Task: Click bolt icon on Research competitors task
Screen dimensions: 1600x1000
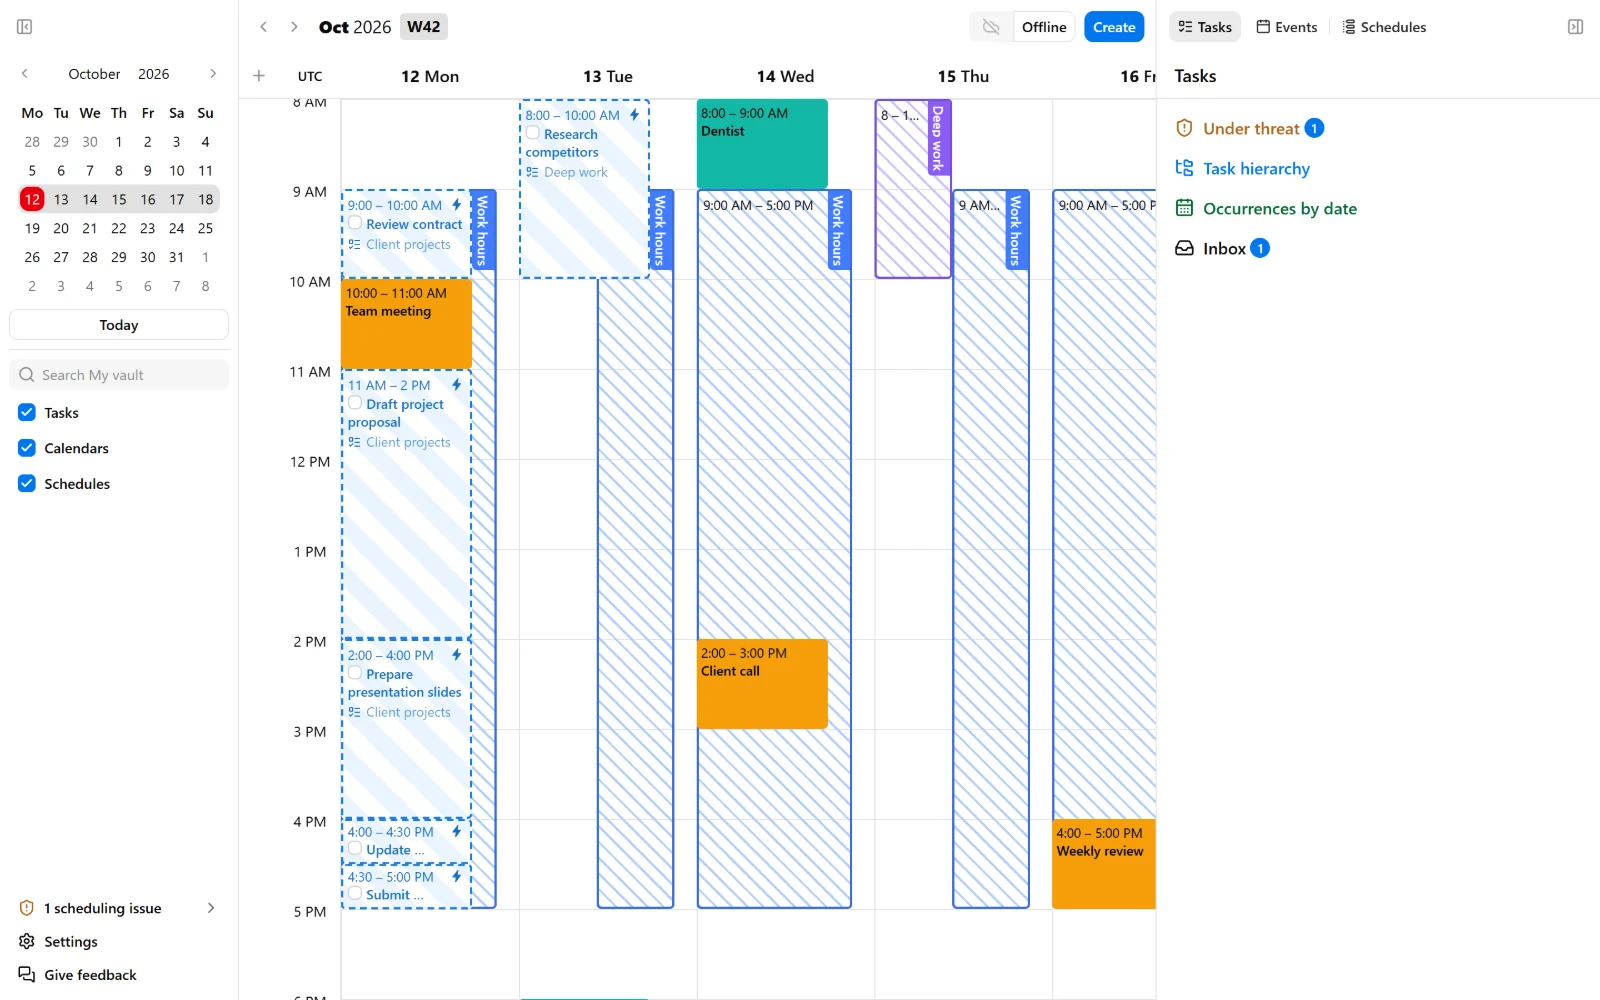Action: coord(634,115)
